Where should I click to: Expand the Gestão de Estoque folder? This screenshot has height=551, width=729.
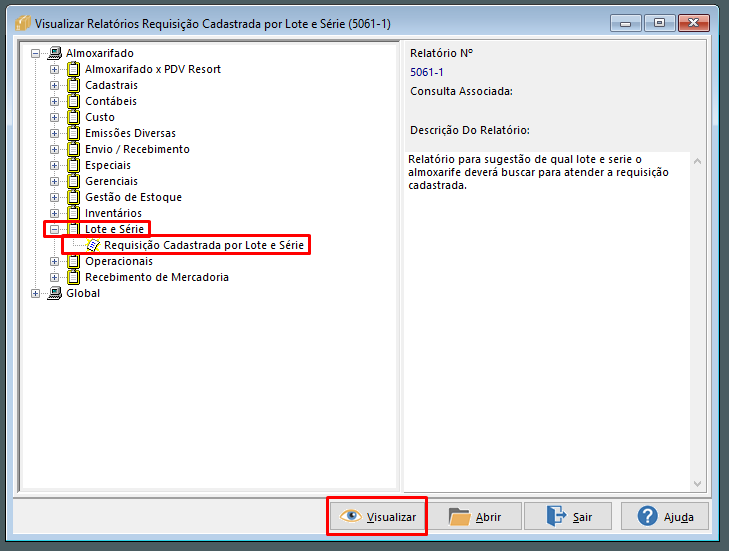(54, 198)
